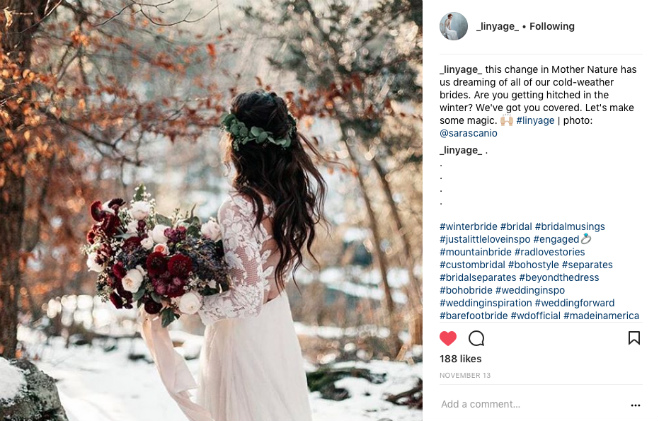The height and width of the screenshot is (421, 659).
Task: Open the #bohostyle hashtag
Action: pos(533,265)
